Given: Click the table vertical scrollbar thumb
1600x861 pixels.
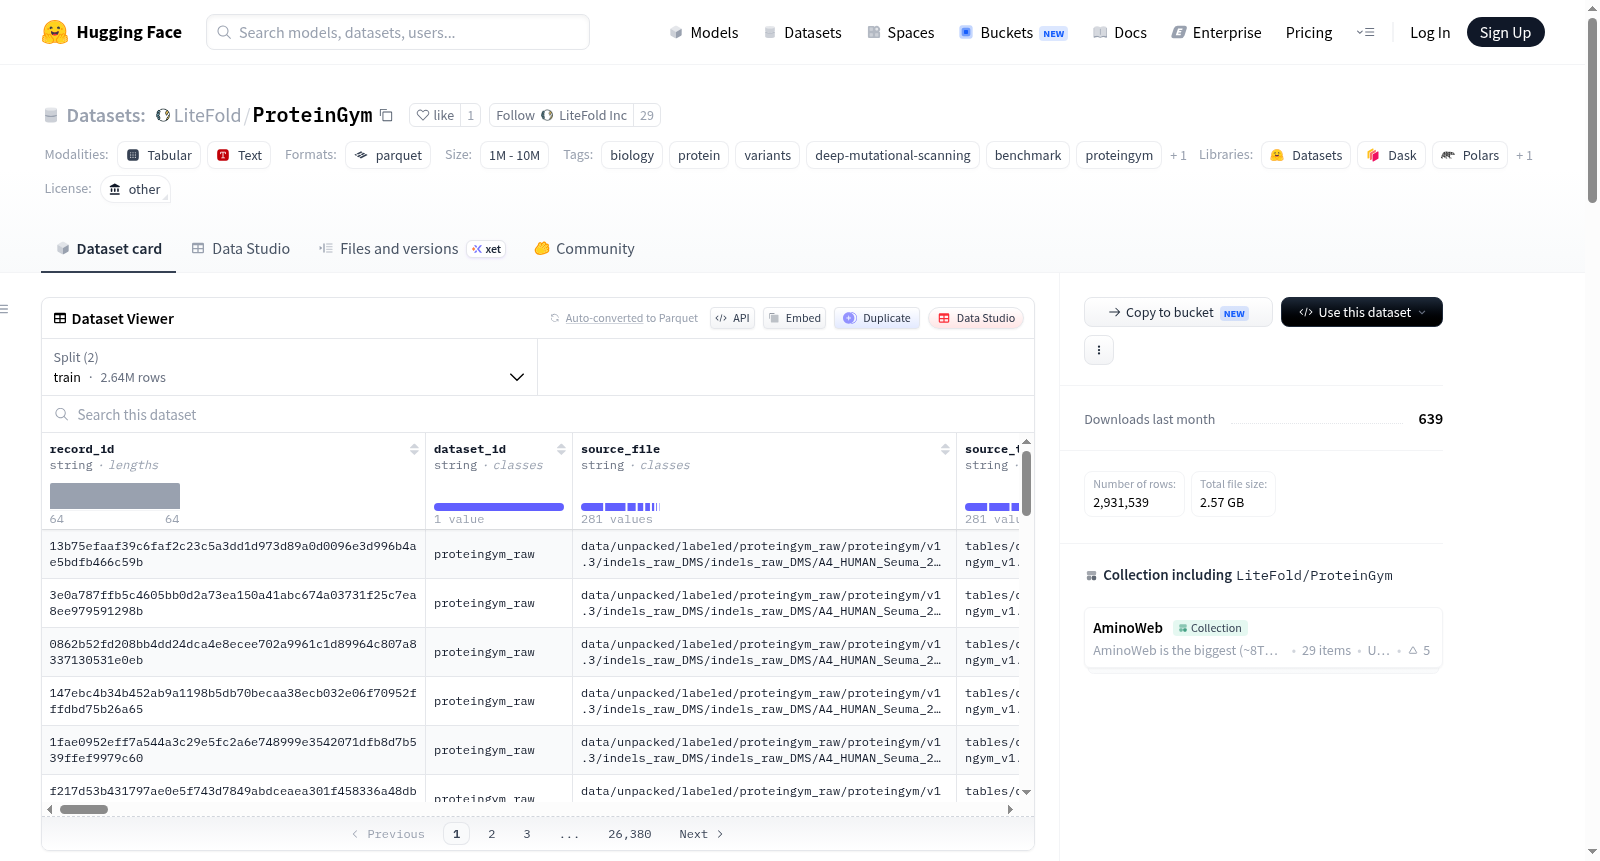Looking at the screenshot, I should coord(1026,484).
